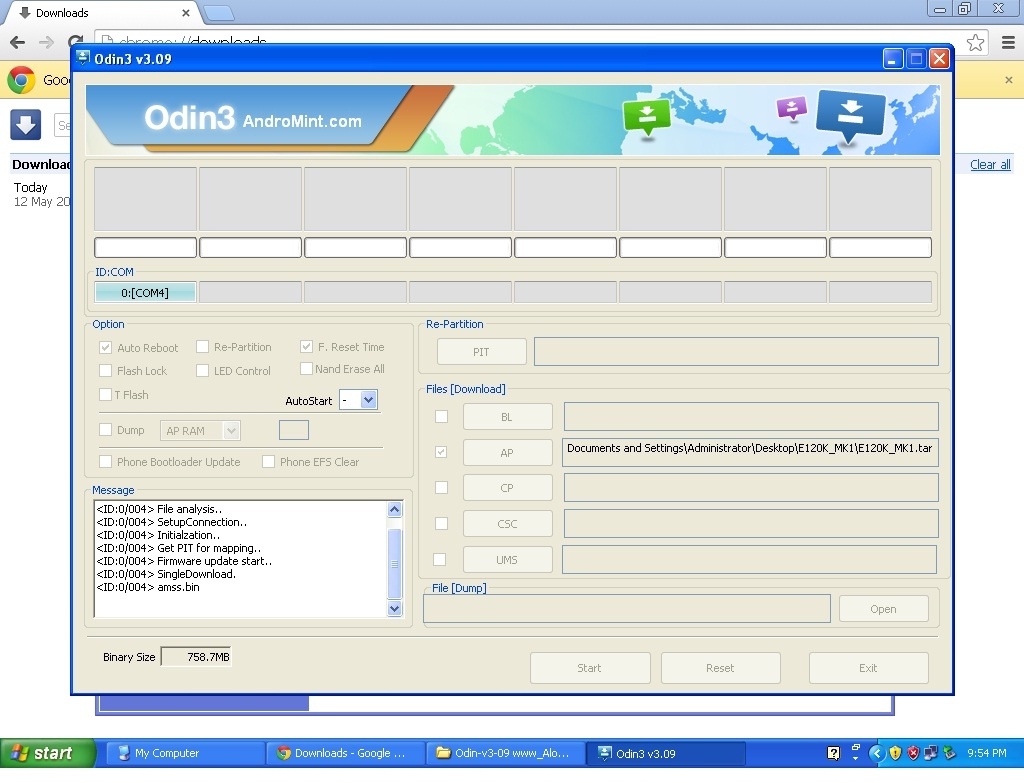Enable the Phone EFS Clear checkbox

pyautogui.click(x=268, y=461)
